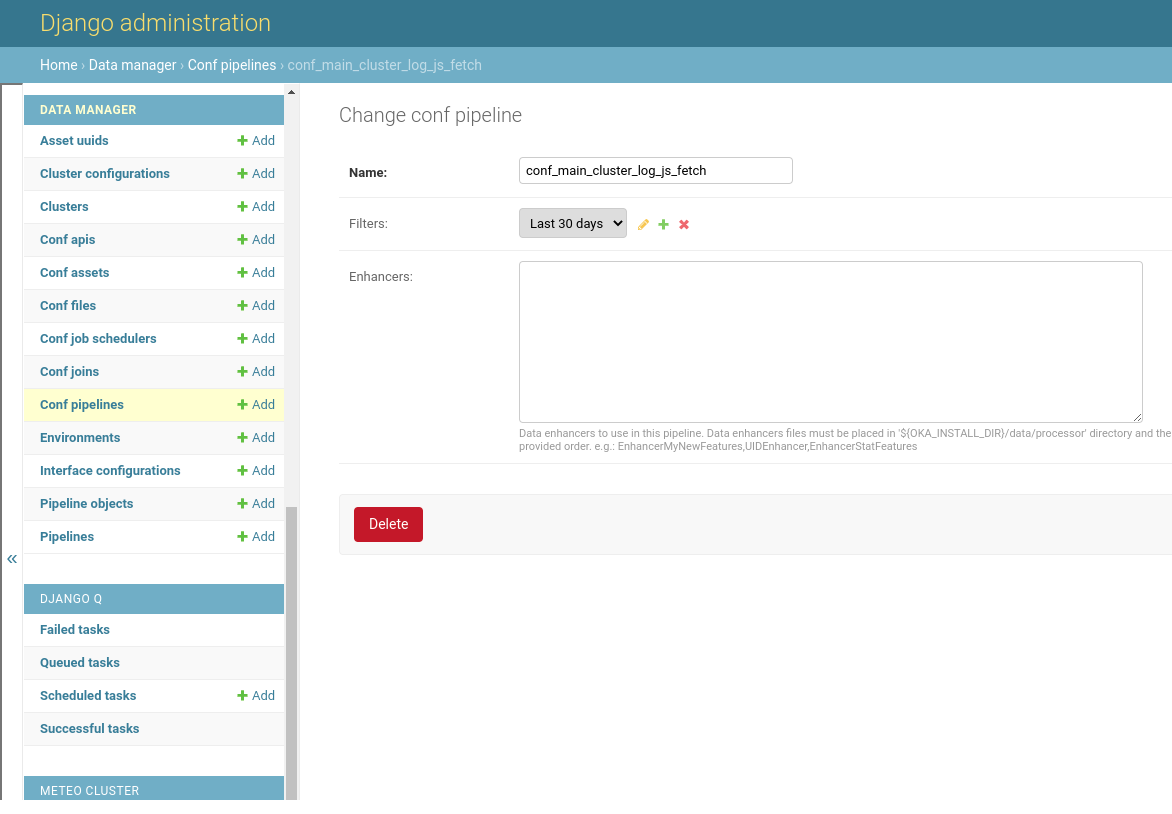The width and height of the screenshot is (1172, 814).
Task: Add a new Cluster configuration
Action: [256, 174]
